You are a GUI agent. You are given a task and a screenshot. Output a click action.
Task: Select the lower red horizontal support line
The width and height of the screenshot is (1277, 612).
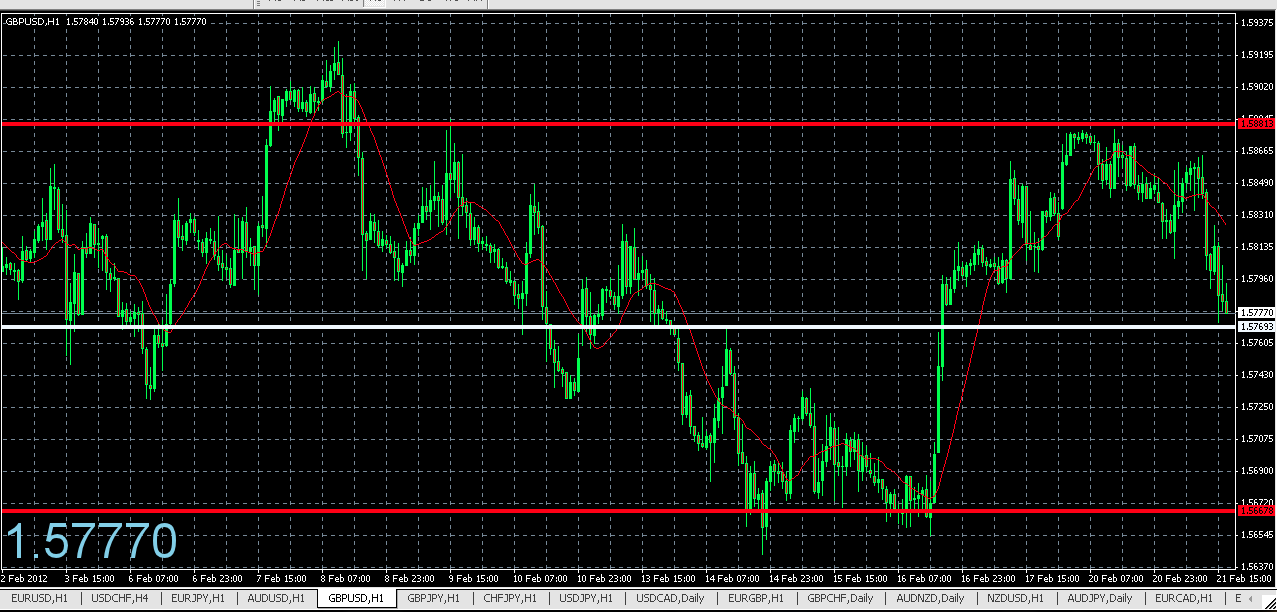click(x=618, y=510)
